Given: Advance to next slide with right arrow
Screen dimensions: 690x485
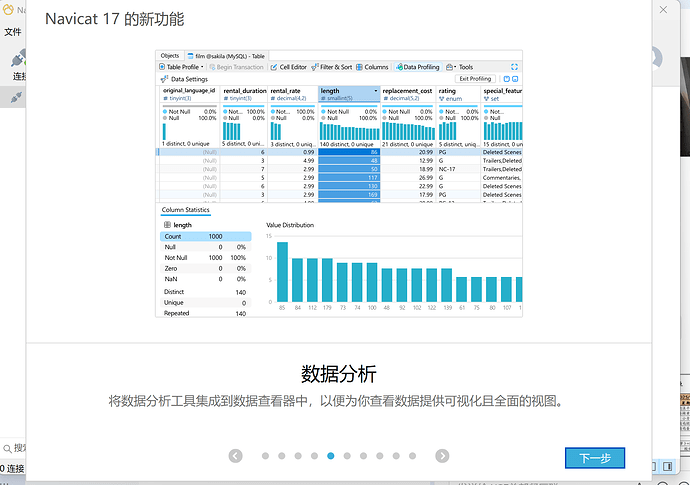Looking at the screenshot, I should coord(442,456).
